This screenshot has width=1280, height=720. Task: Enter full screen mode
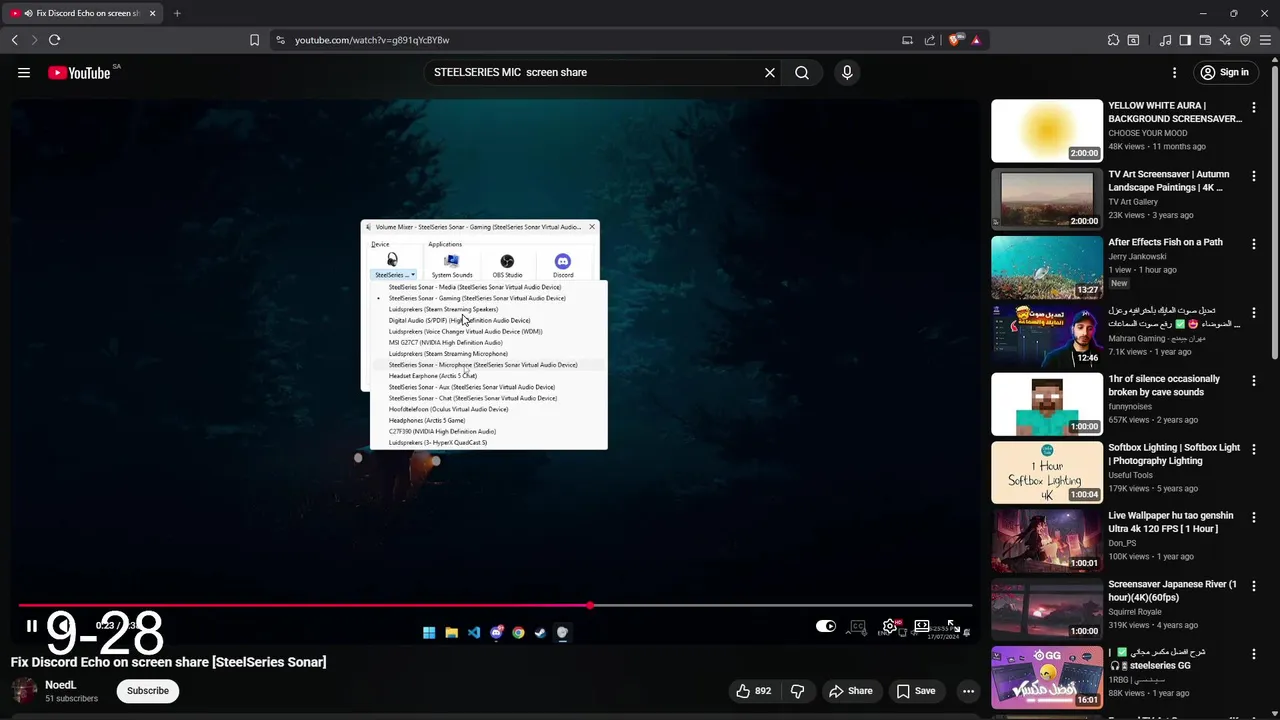point(954,626)
